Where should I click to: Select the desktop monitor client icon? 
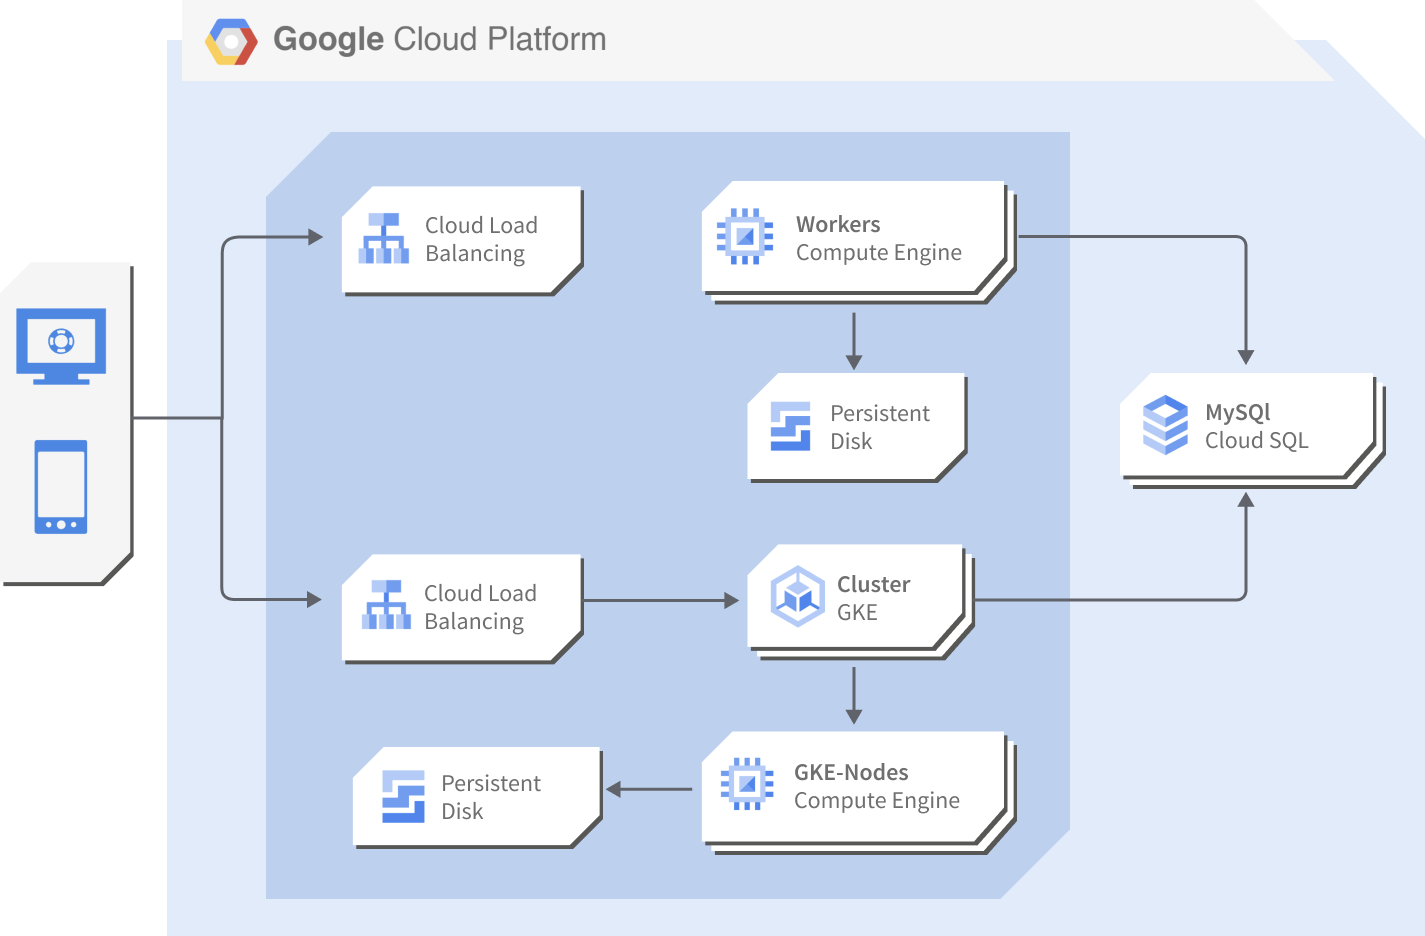click(x=61, y=346)
